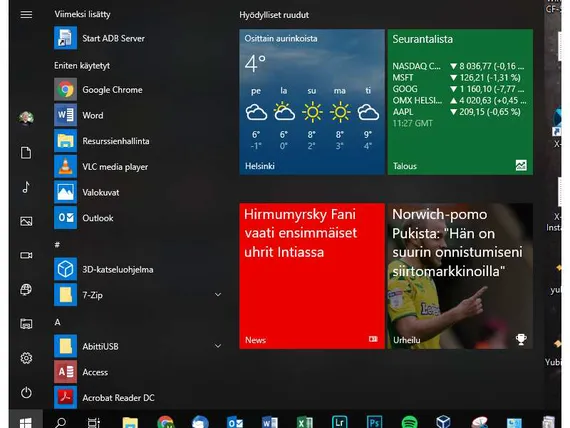Select the # section header in app list
This screenshot has width=570, height=428.
(57, 245)
